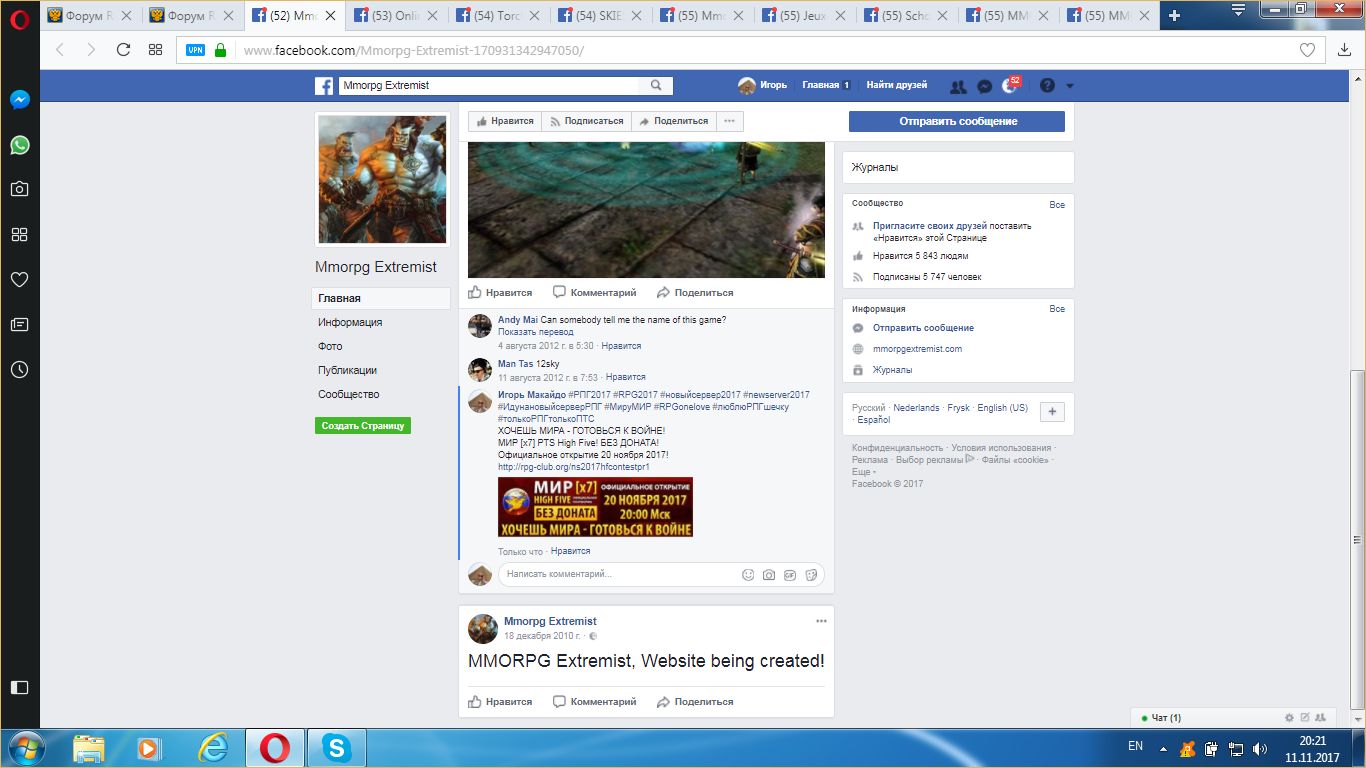The image size is (1366, 768).
Task: Open the Snapshot camera in the Opera sidebar
Action: tap(19, 189)
